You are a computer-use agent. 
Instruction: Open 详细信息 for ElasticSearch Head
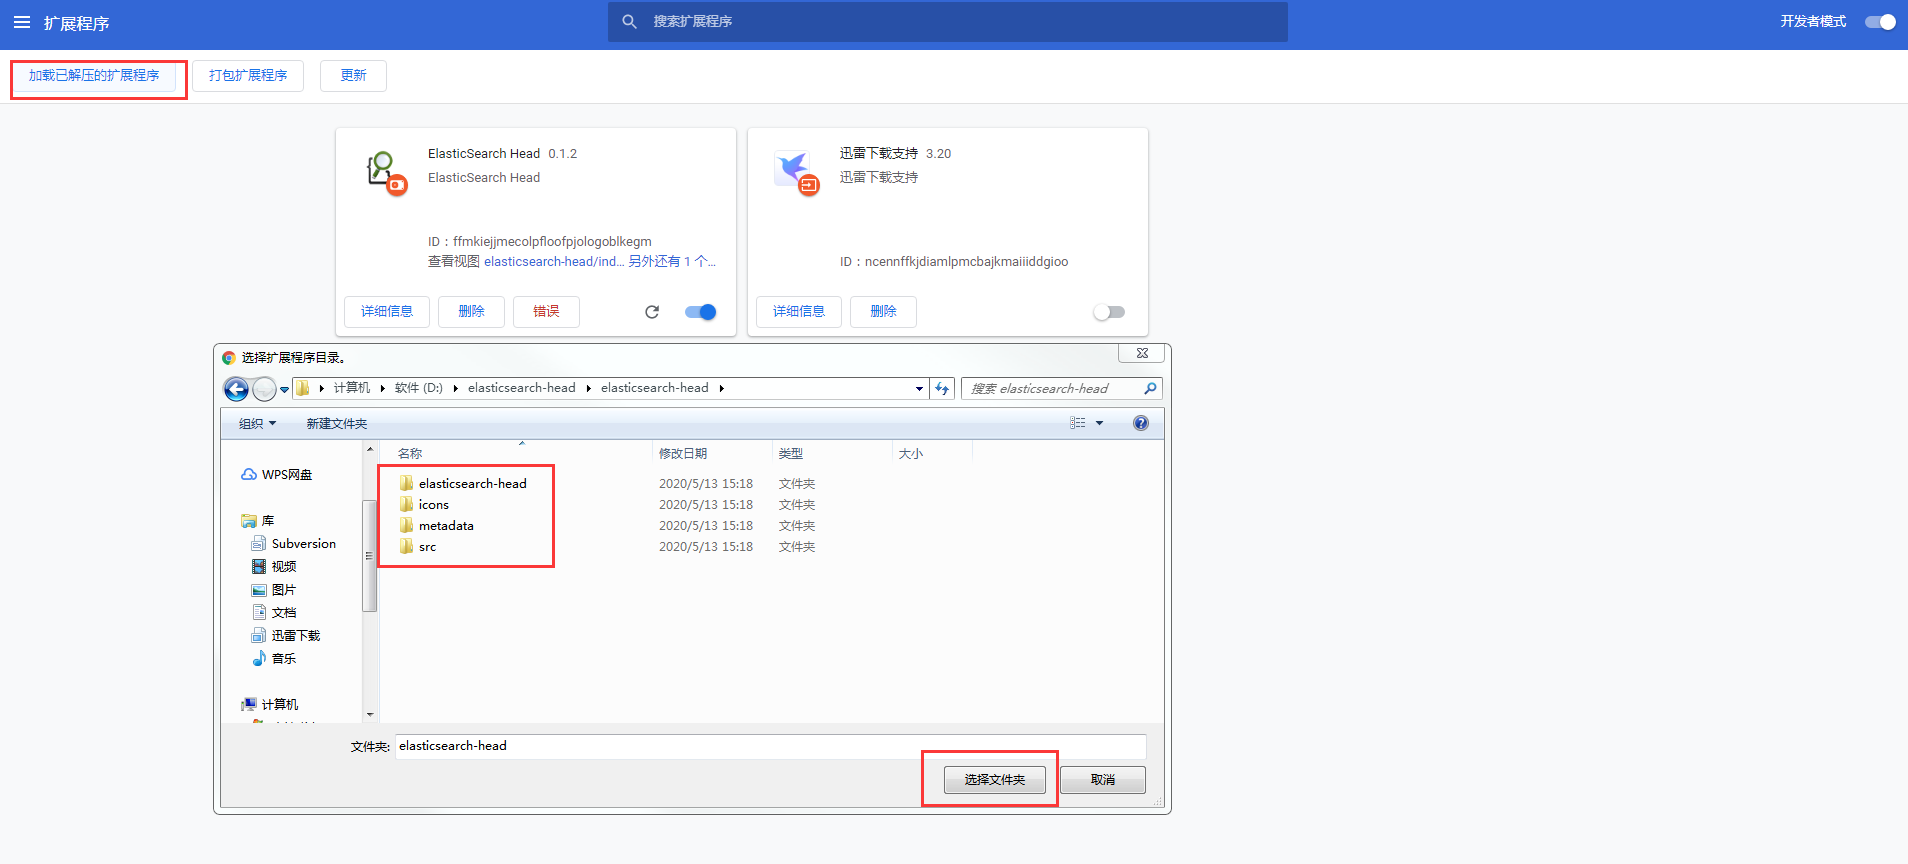pos(387,312)
